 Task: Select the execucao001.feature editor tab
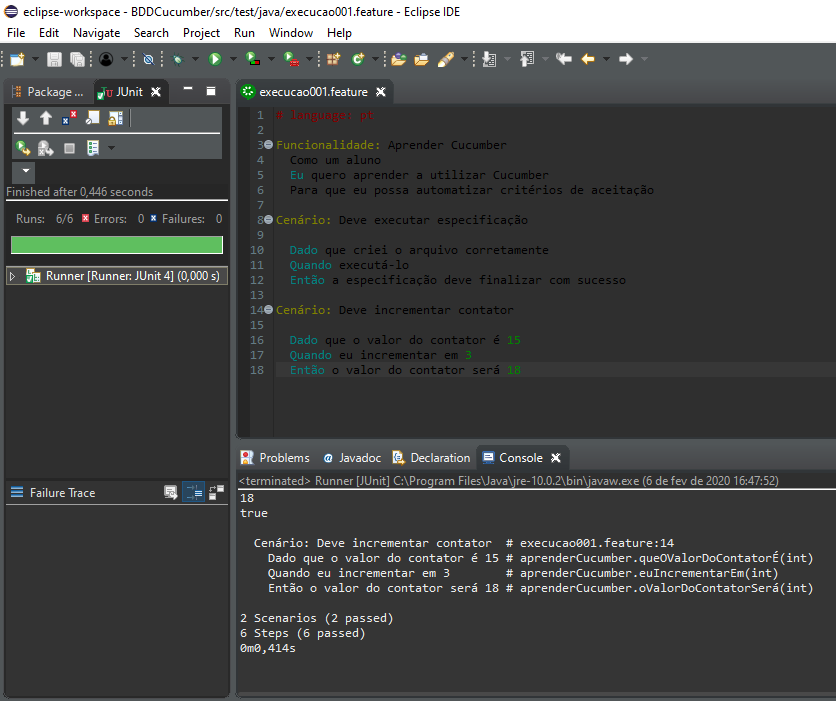314,92
